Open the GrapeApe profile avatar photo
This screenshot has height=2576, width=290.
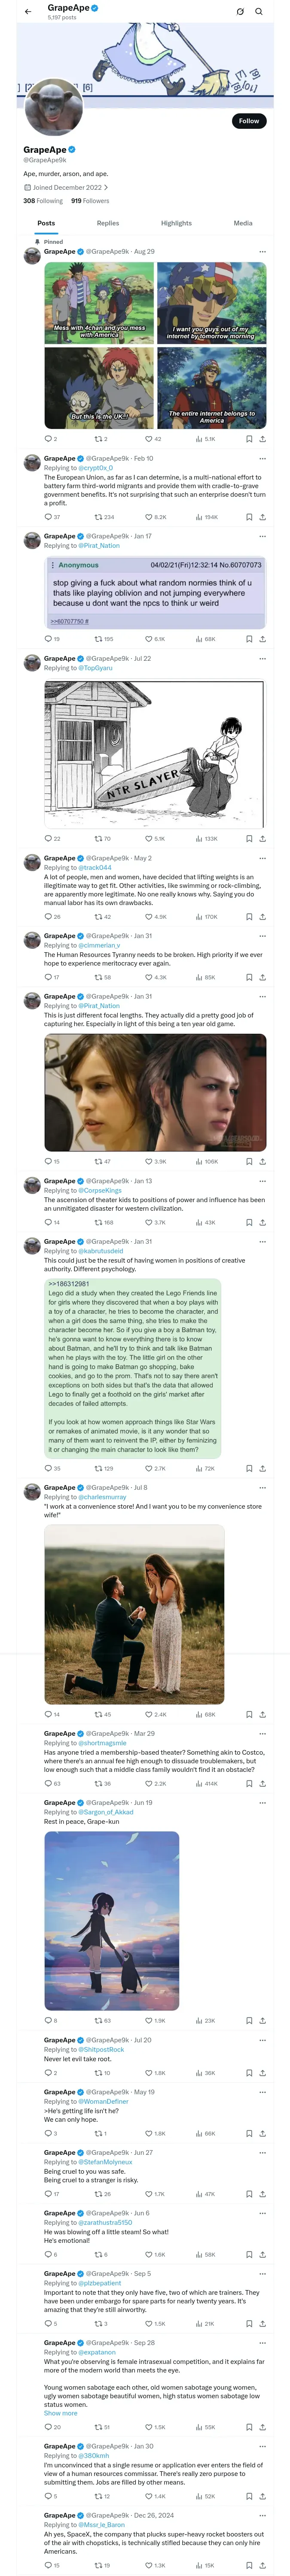(x=53, y=108)
